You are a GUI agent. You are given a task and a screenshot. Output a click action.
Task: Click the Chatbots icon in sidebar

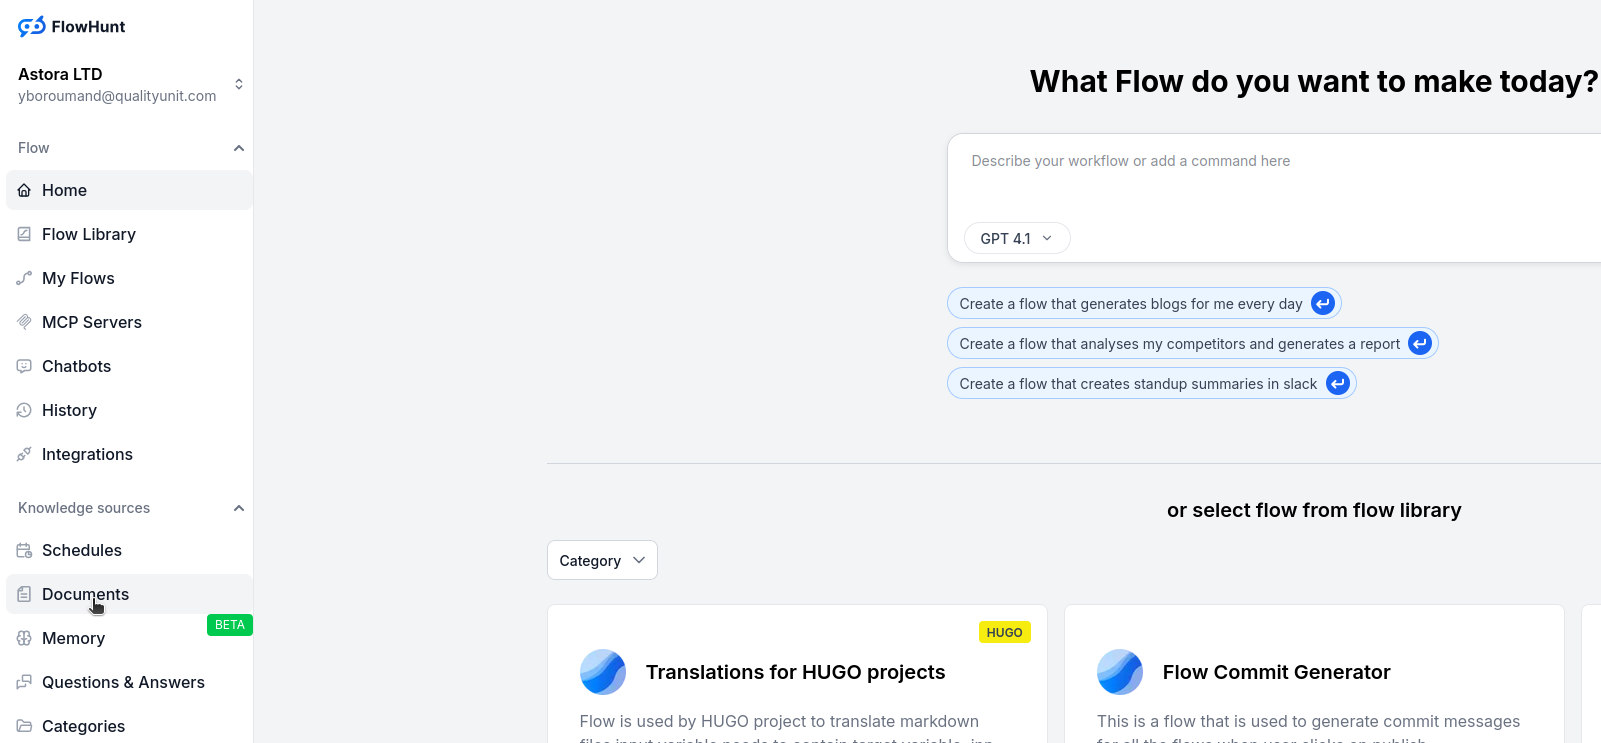(x=24, y=366)
